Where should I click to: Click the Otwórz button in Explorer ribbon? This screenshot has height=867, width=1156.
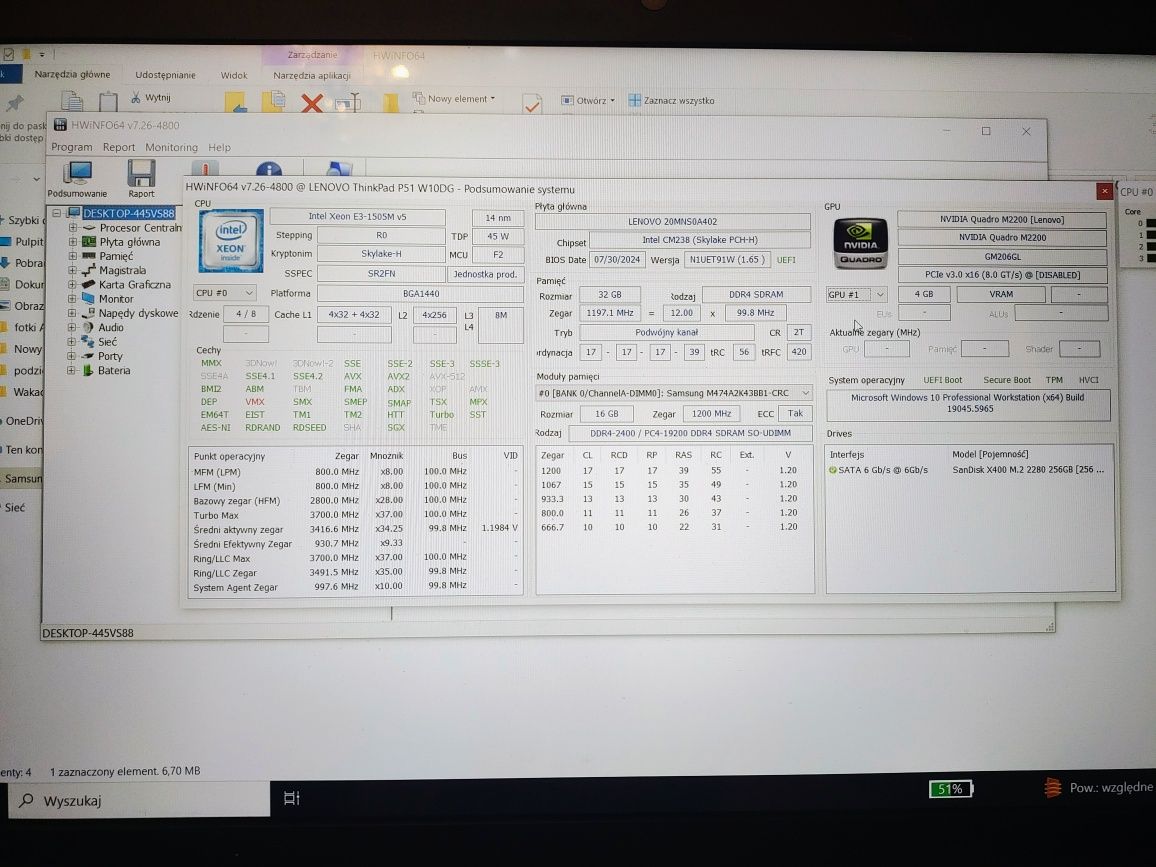click(x=588, y=100)
